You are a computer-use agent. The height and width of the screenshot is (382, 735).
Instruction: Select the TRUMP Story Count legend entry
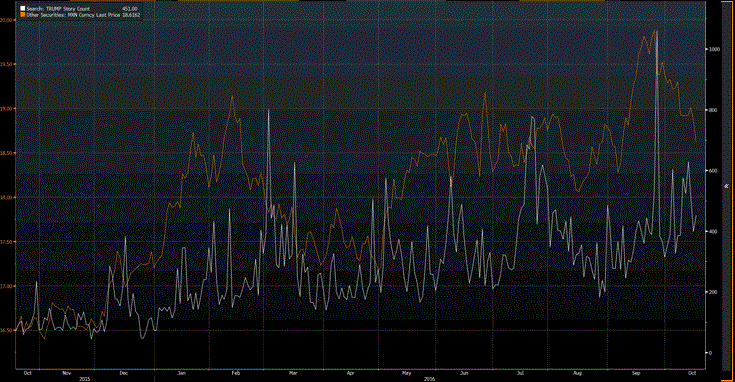click(58, 9)
